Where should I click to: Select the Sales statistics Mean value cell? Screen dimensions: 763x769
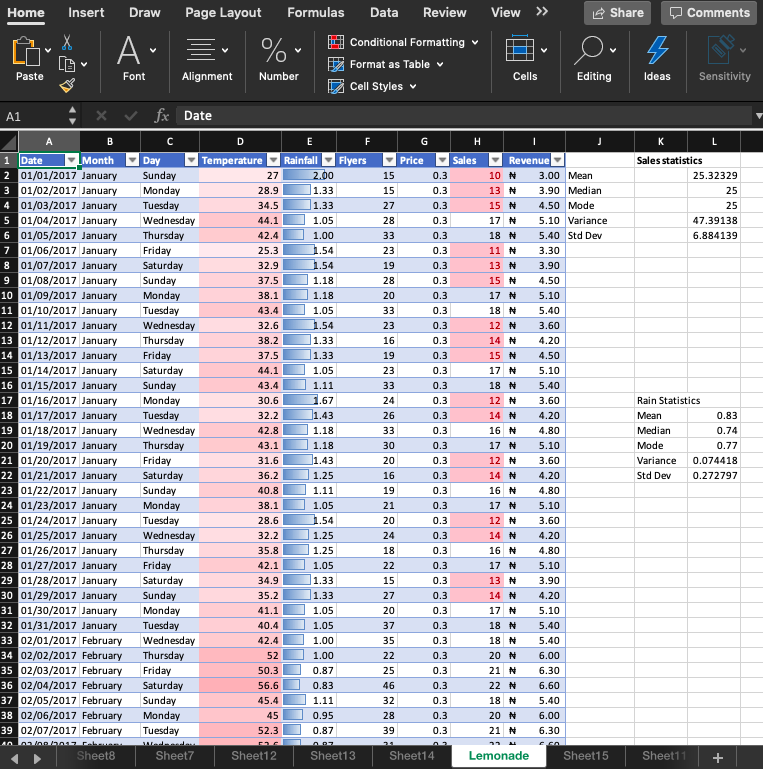714,175
